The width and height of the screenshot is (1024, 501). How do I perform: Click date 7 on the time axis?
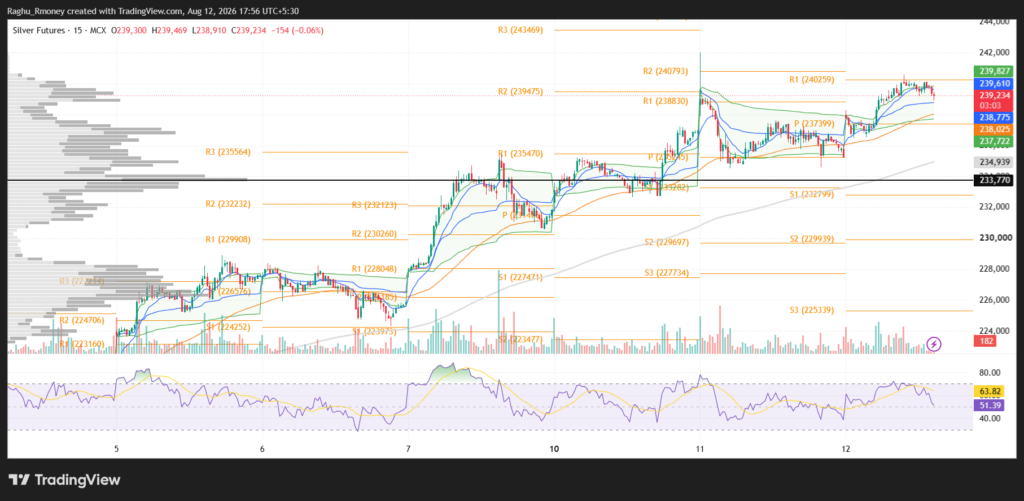pos(408,449)
